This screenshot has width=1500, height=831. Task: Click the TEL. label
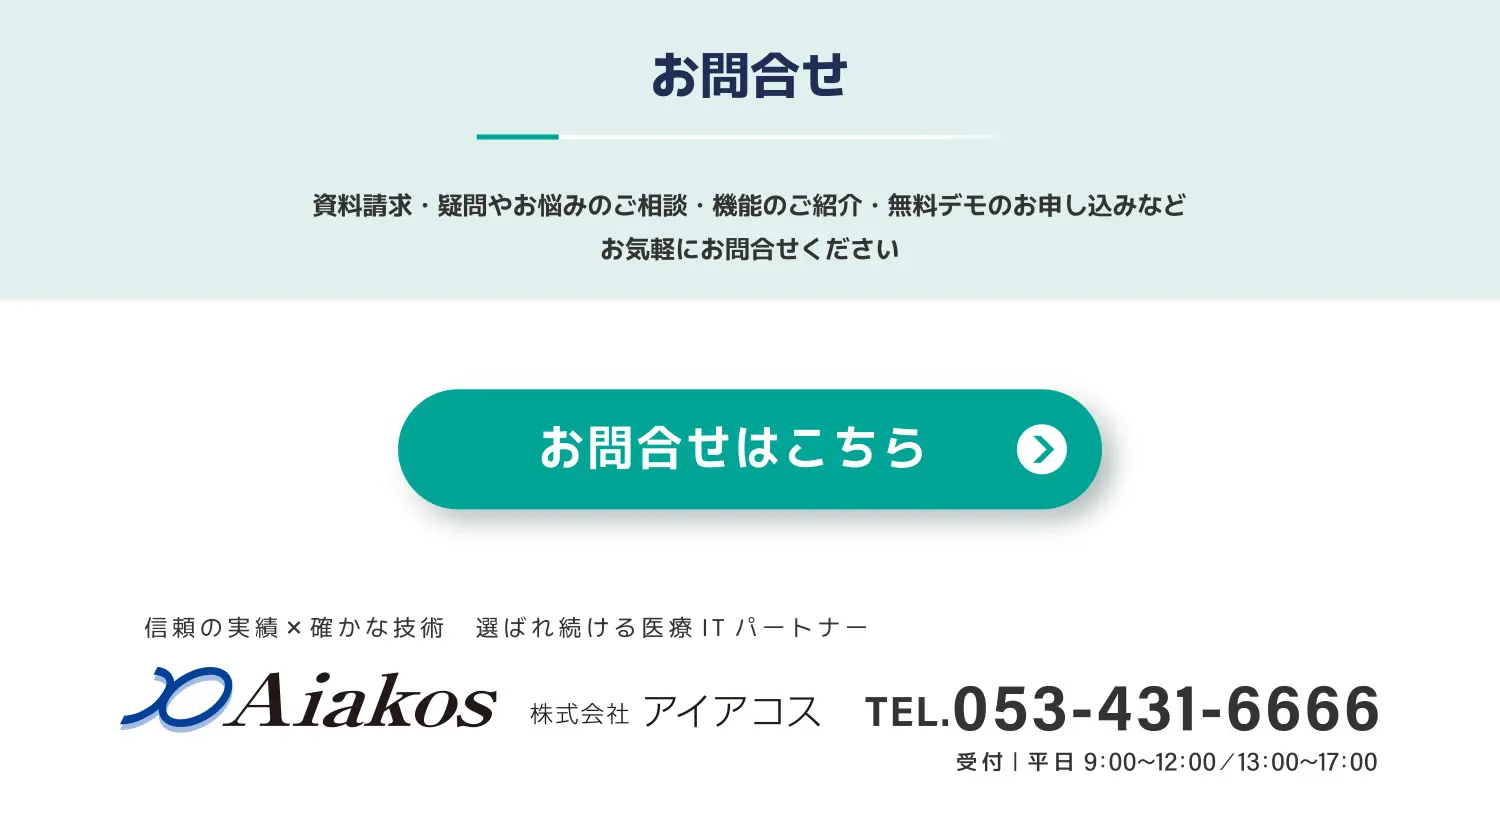tap(906, 712)
